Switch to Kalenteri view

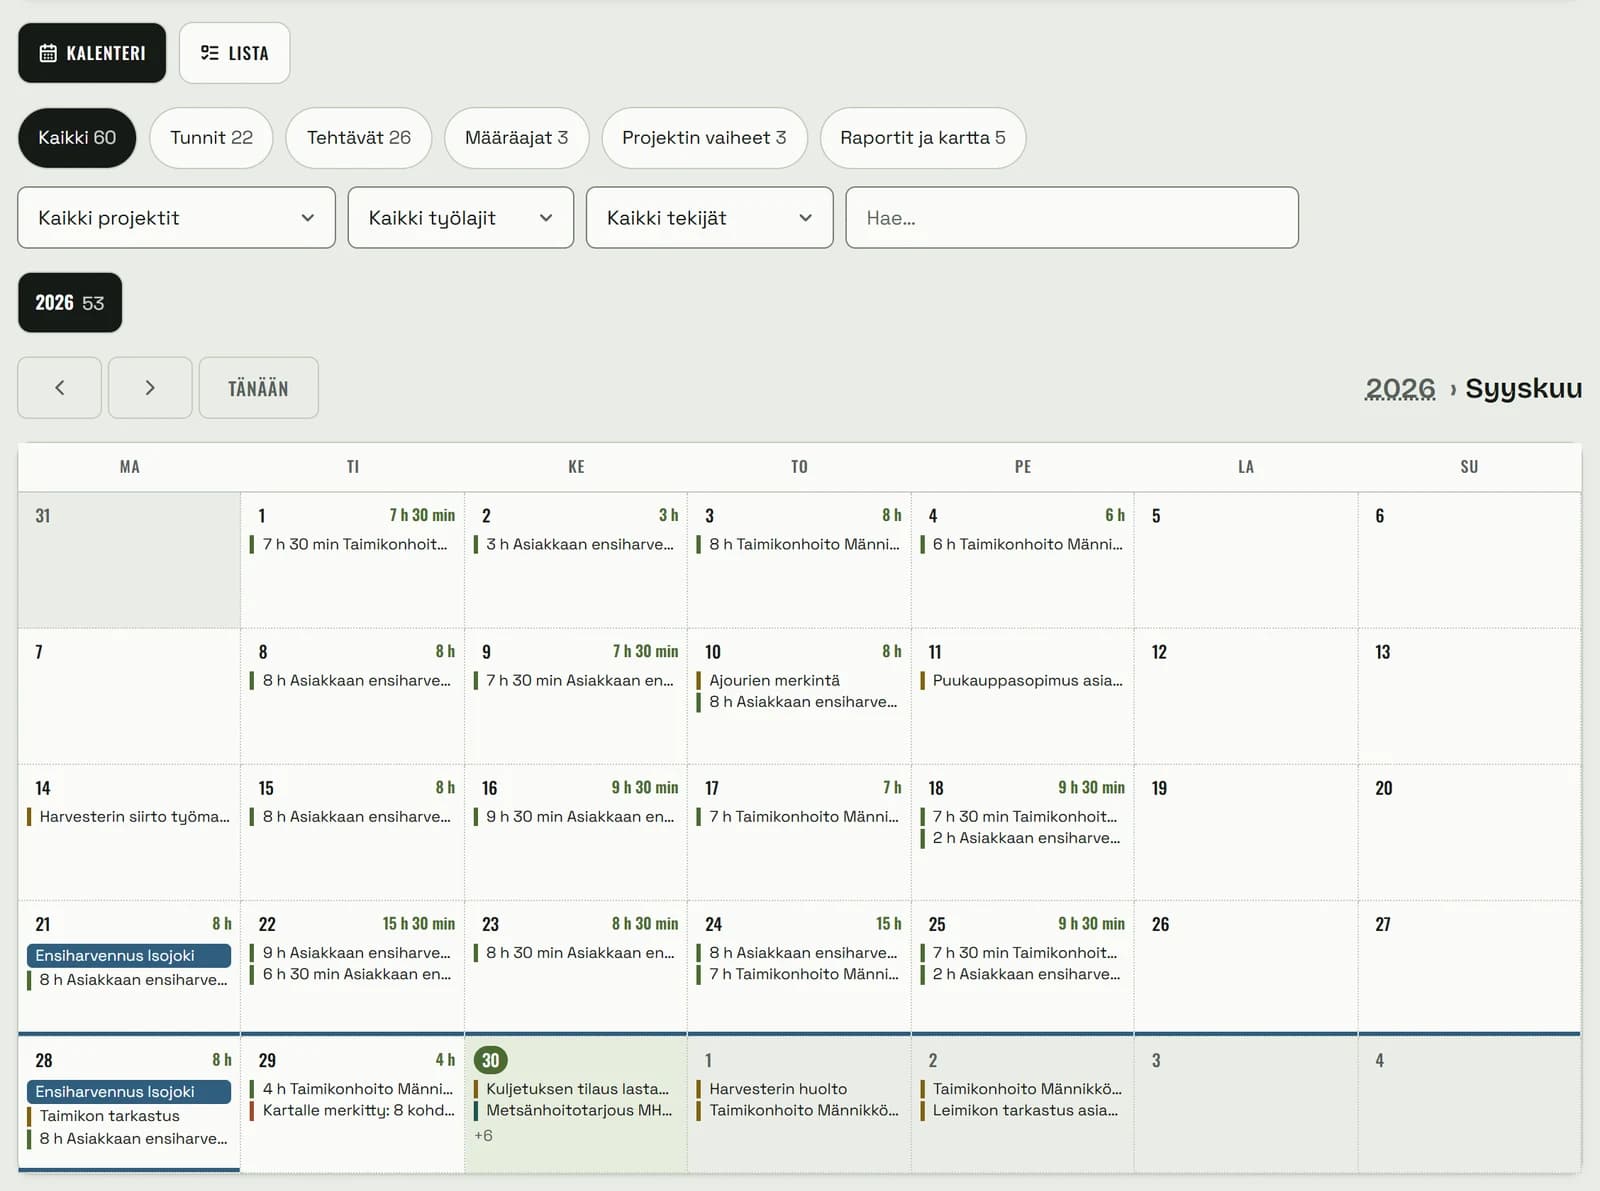[92, 53]
